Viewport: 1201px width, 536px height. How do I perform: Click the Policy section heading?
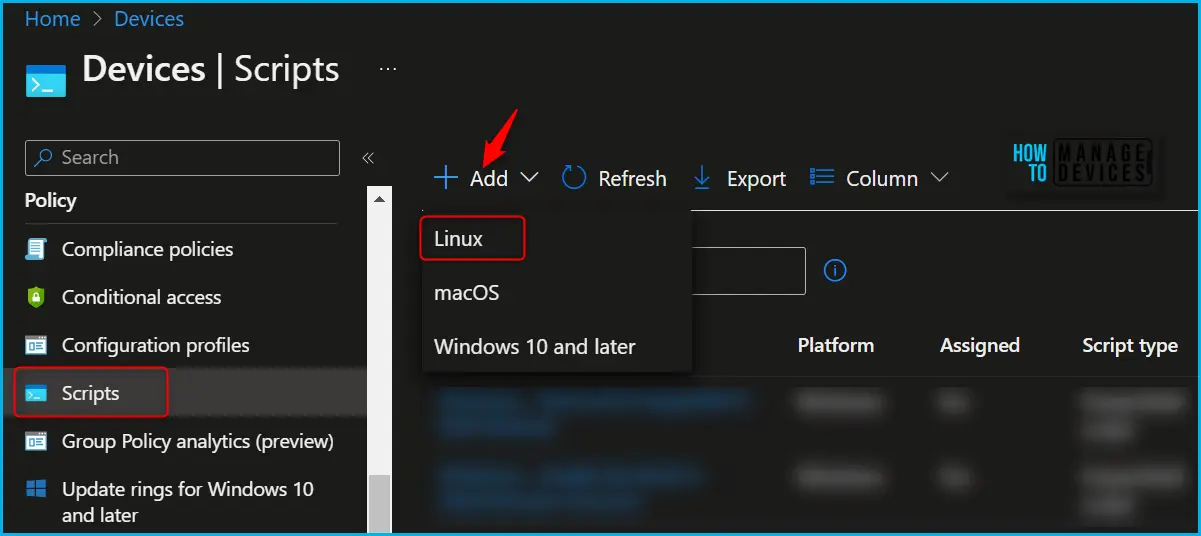51,201
